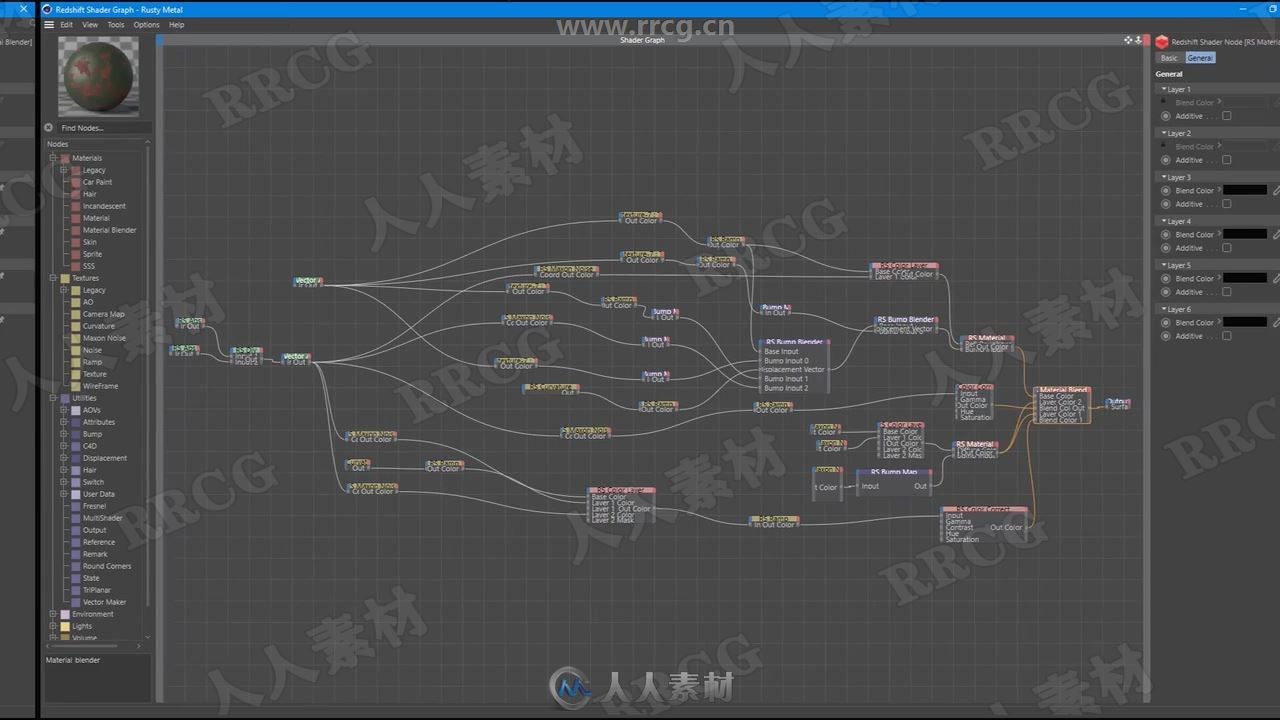1280x720 pixels.
Task: Click the SSS node icon
Action: point(75,266)
